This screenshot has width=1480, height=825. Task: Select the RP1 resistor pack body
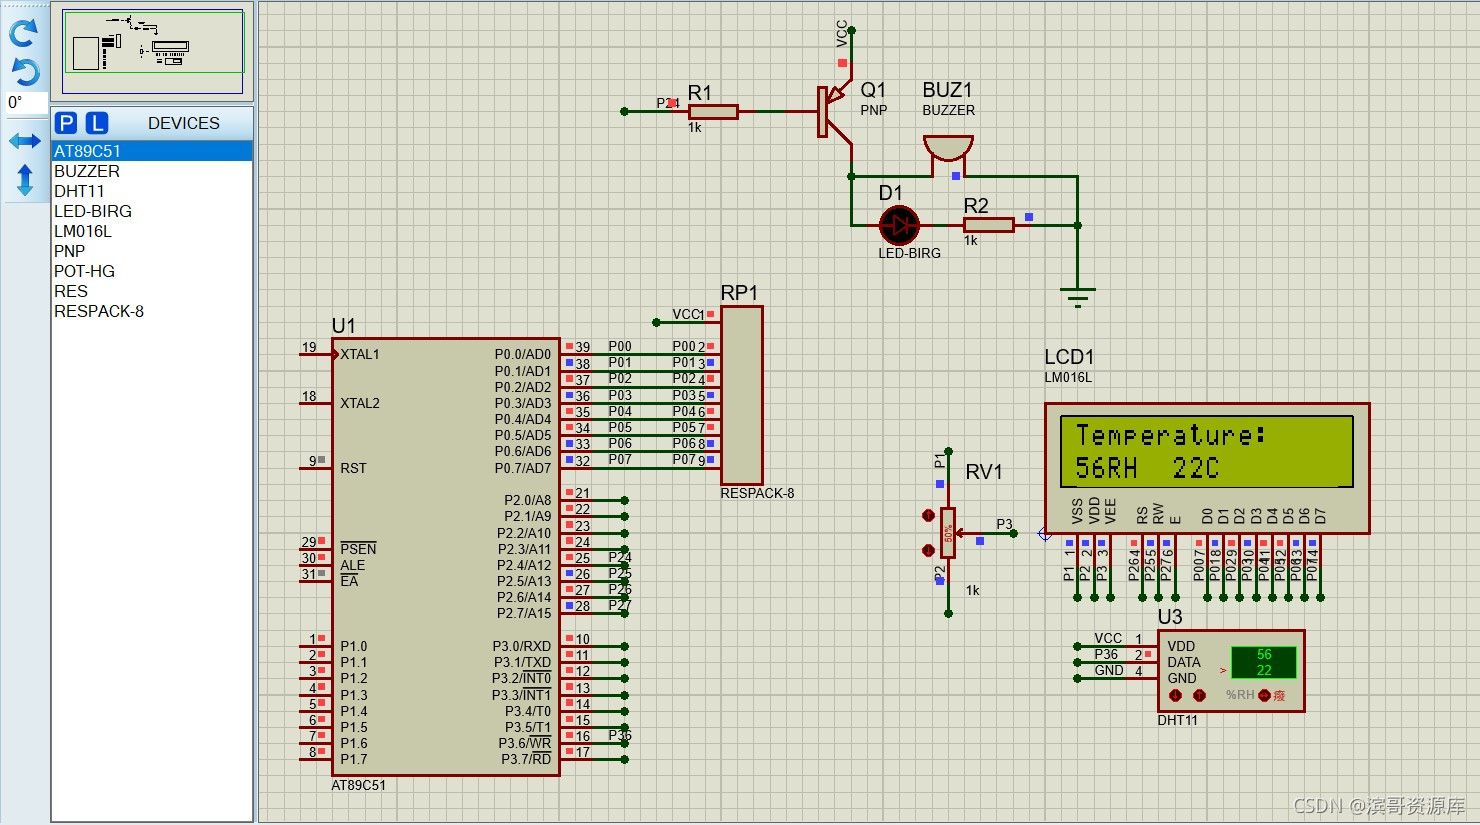pos(741,396)
